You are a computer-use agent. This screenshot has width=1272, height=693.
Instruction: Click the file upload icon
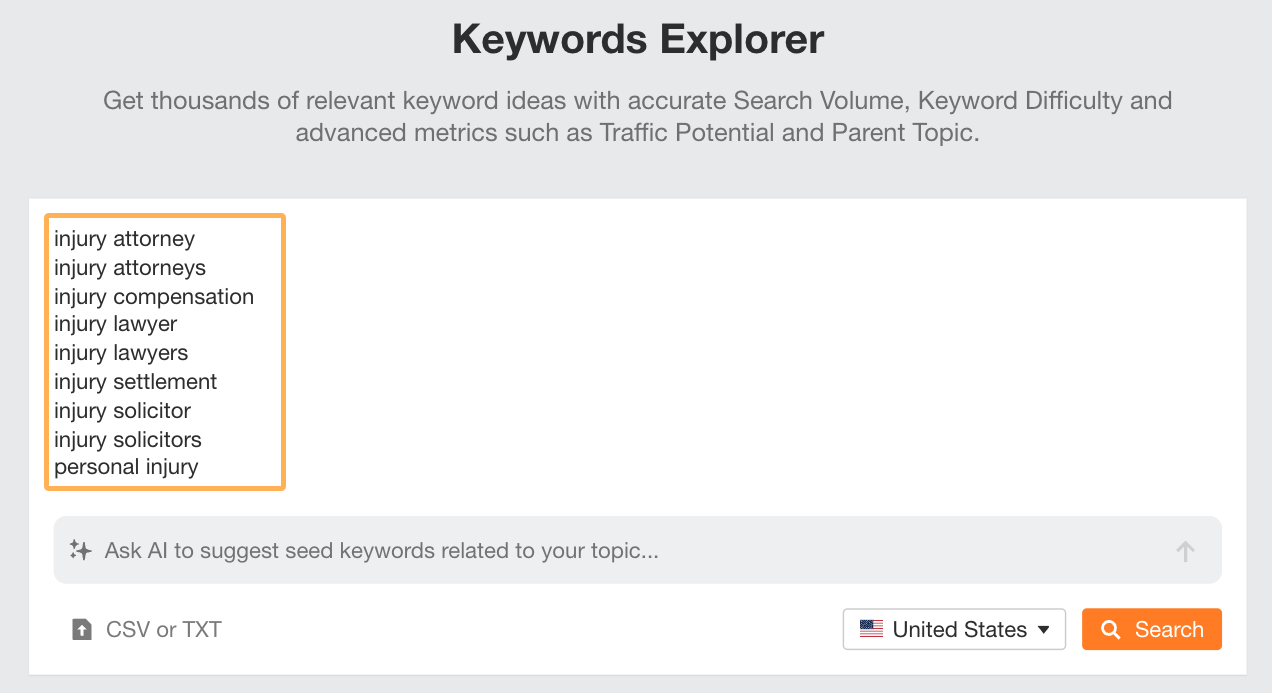(82, 630)
